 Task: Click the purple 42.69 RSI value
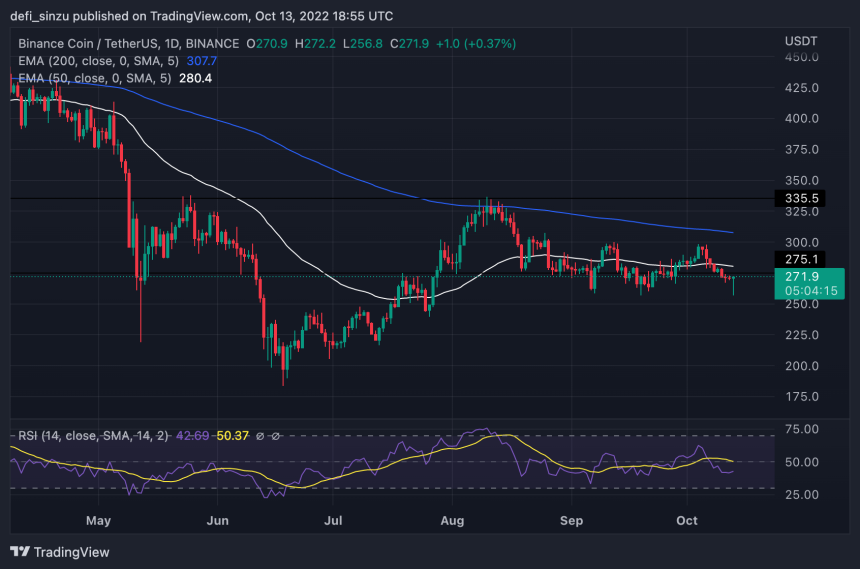192,436
